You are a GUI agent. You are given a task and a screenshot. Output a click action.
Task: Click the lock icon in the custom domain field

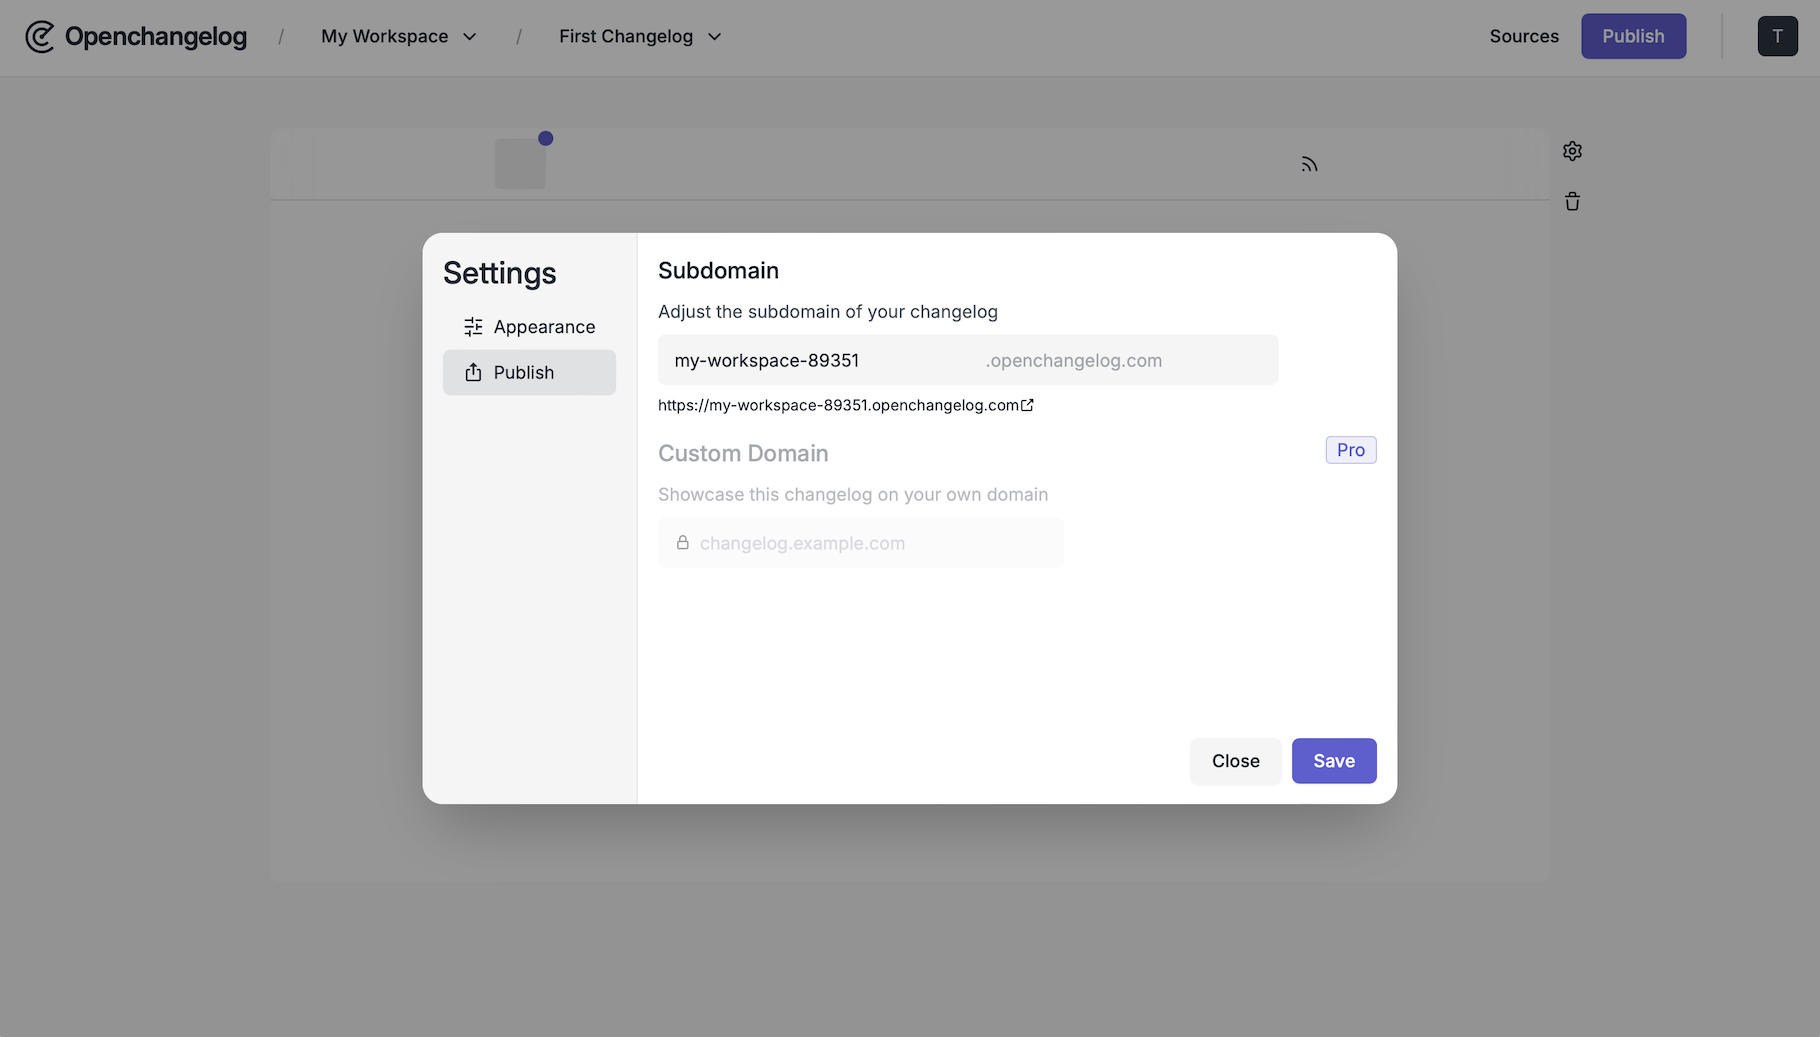(x=683, y=543)
